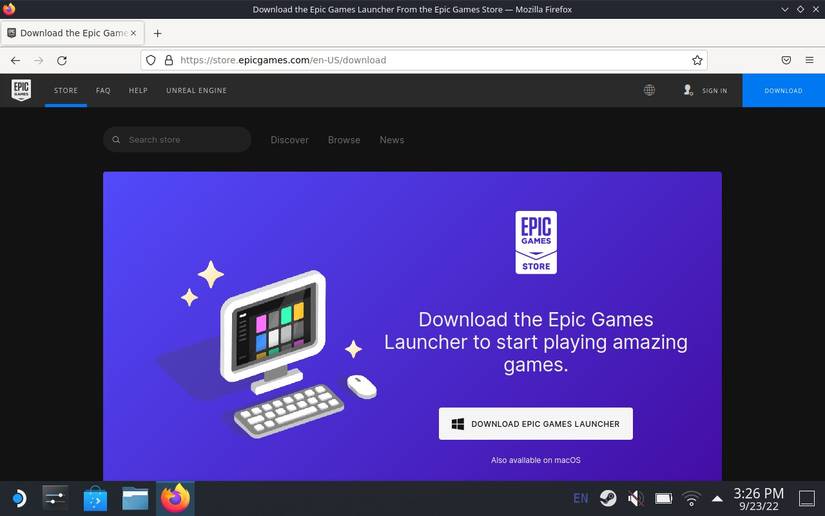This screenshot has height=516, width=825.
Task: Open the FAQ nav item
Action: 103,90
